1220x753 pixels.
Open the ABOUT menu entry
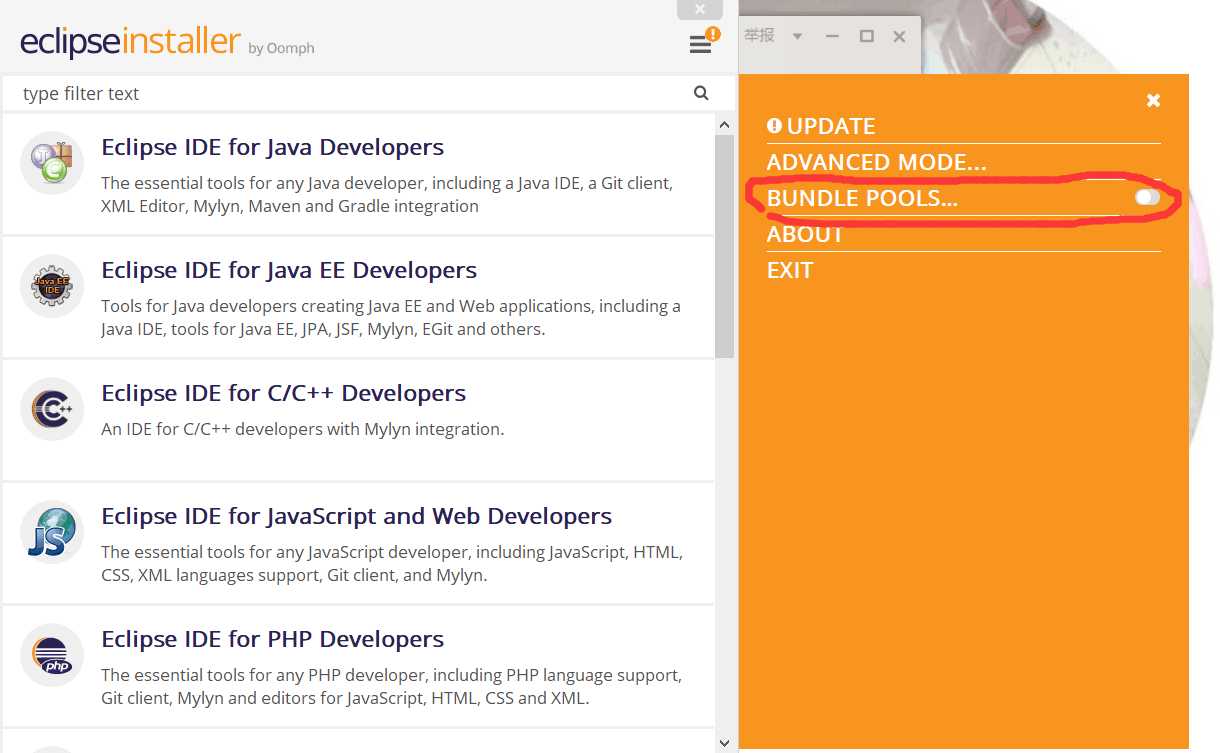point(805,234)
